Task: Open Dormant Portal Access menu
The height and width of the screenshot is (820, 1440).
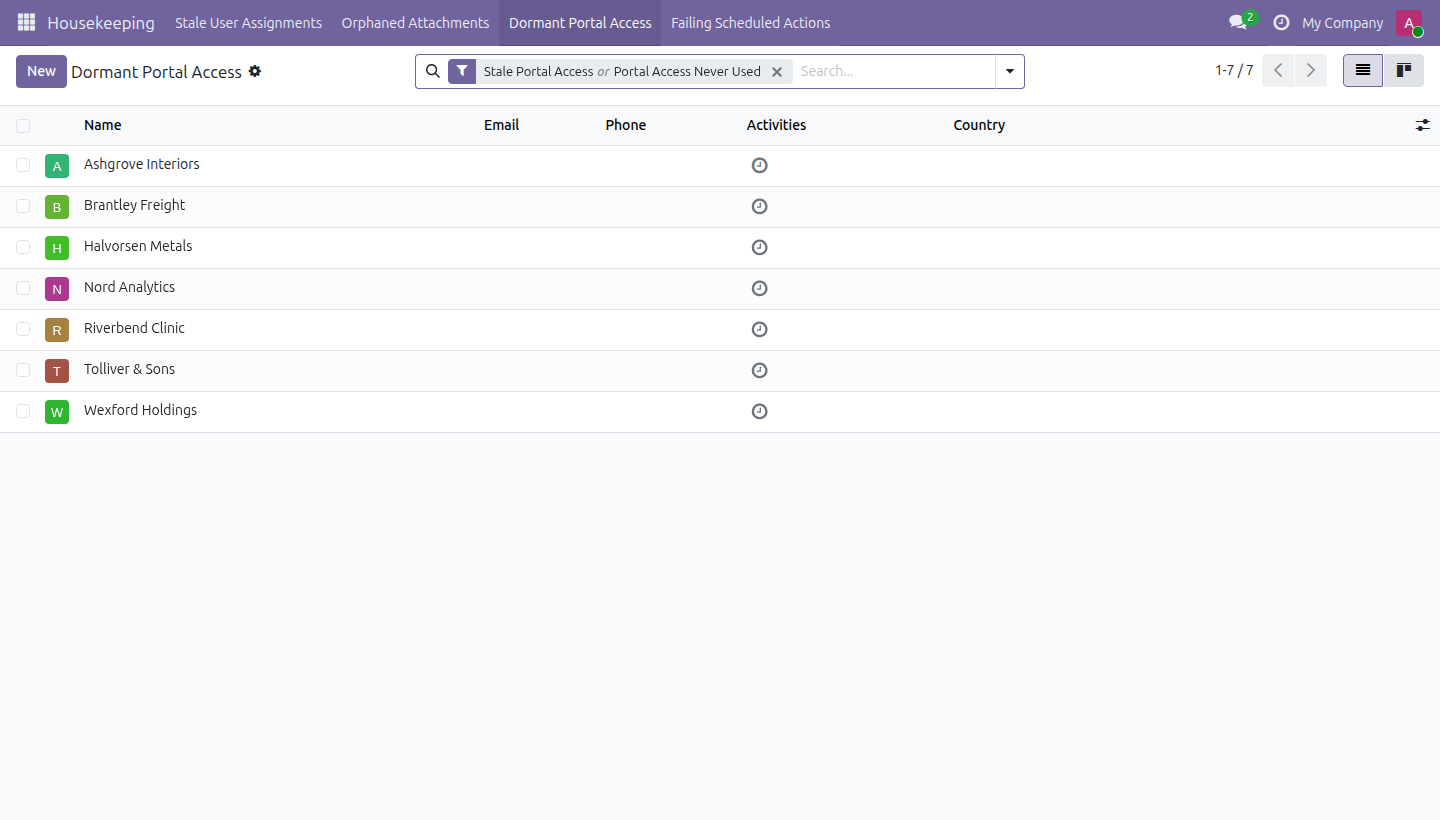Action: point(580,23)
